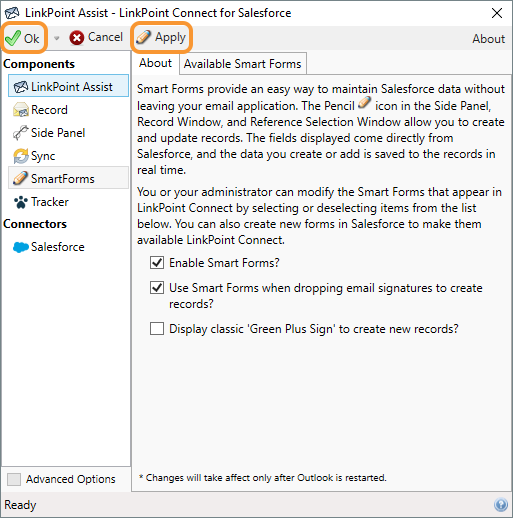Select the Record component icon
This screenshot has height=518, width=513.
pos(21,110)
